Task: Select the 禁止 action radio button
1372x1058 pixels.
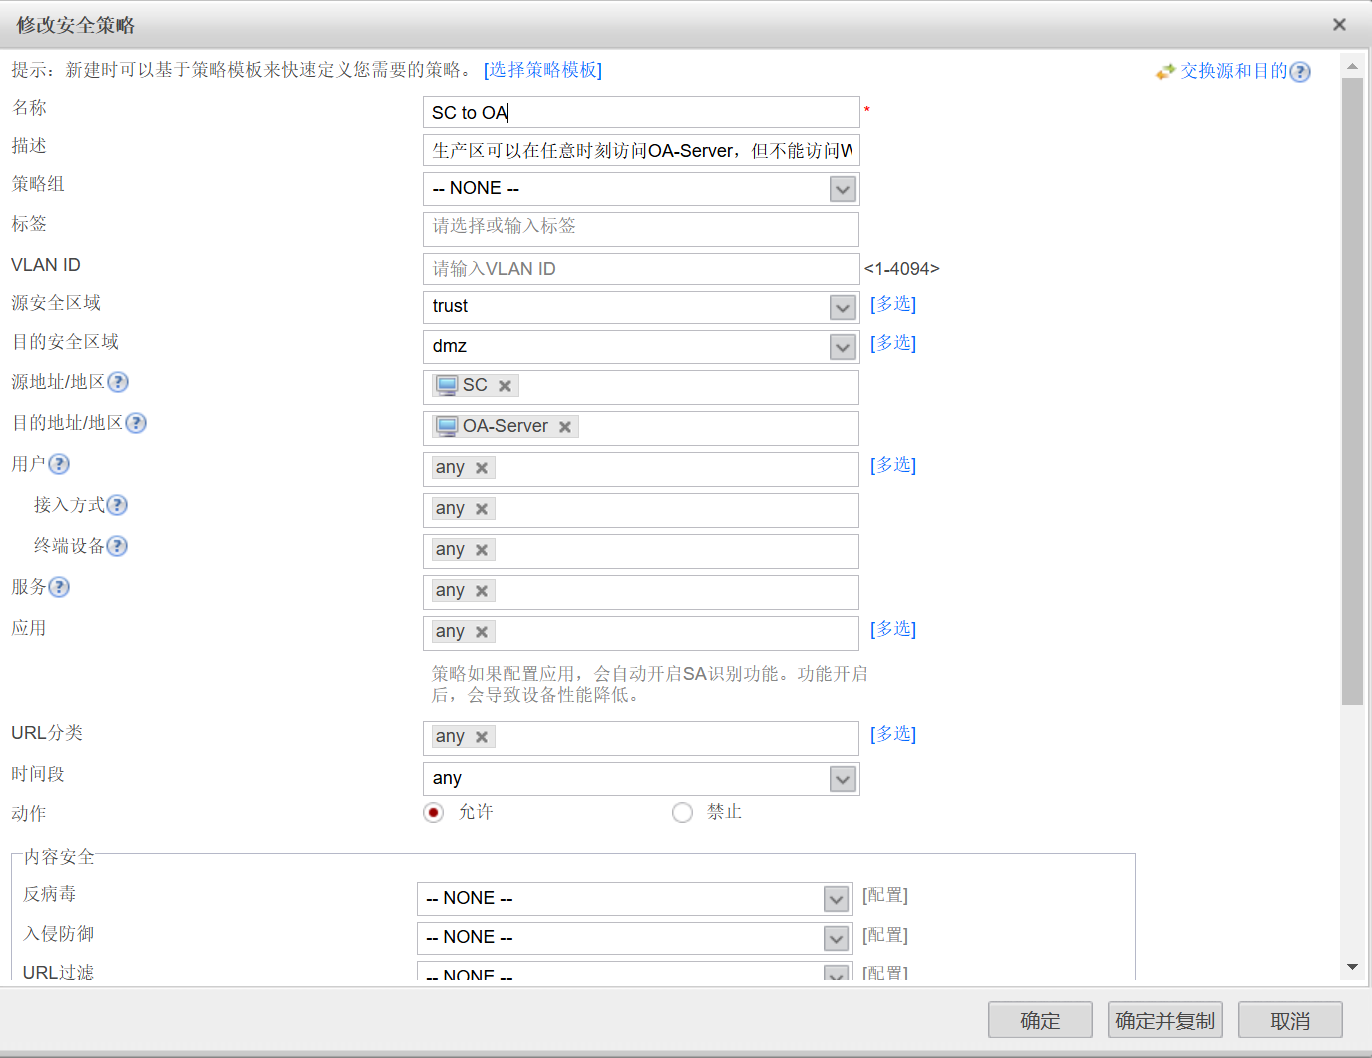Action: click(682, 813)
